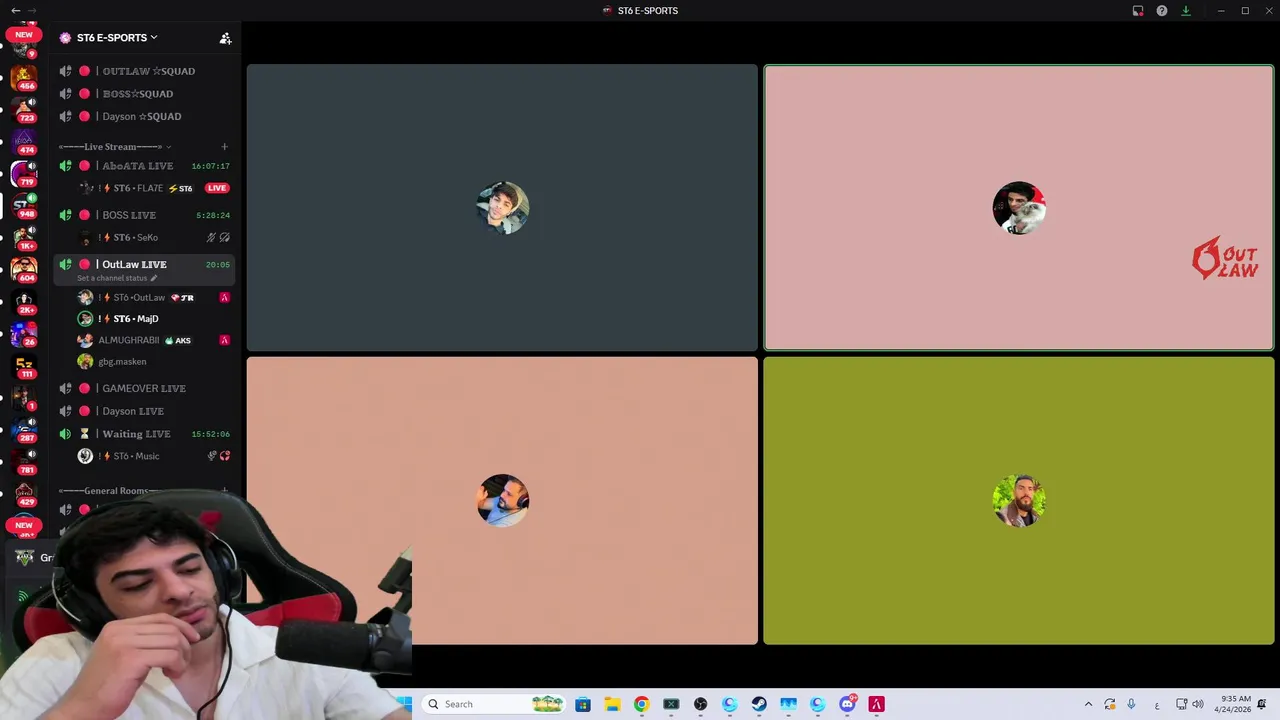Open server icon with 474 badge
The width and height of the screenshot is (1280, 720).
pos(24,141)
